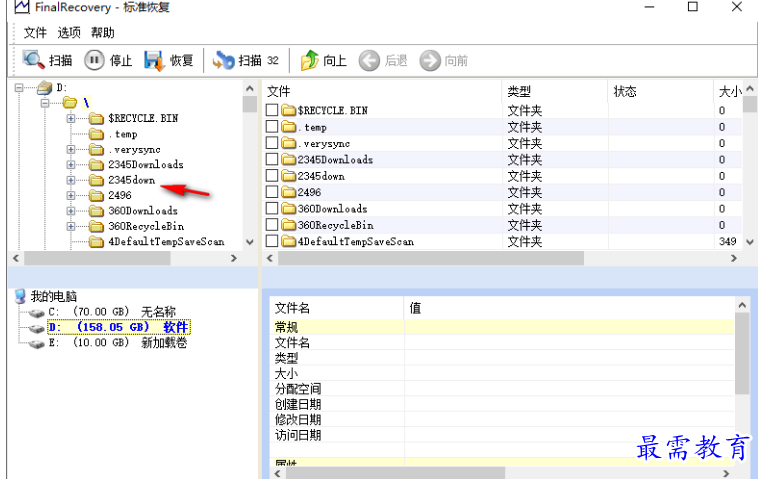Expand 2345Downloads in the tree

pyautogui.click(x=71, y=165)
